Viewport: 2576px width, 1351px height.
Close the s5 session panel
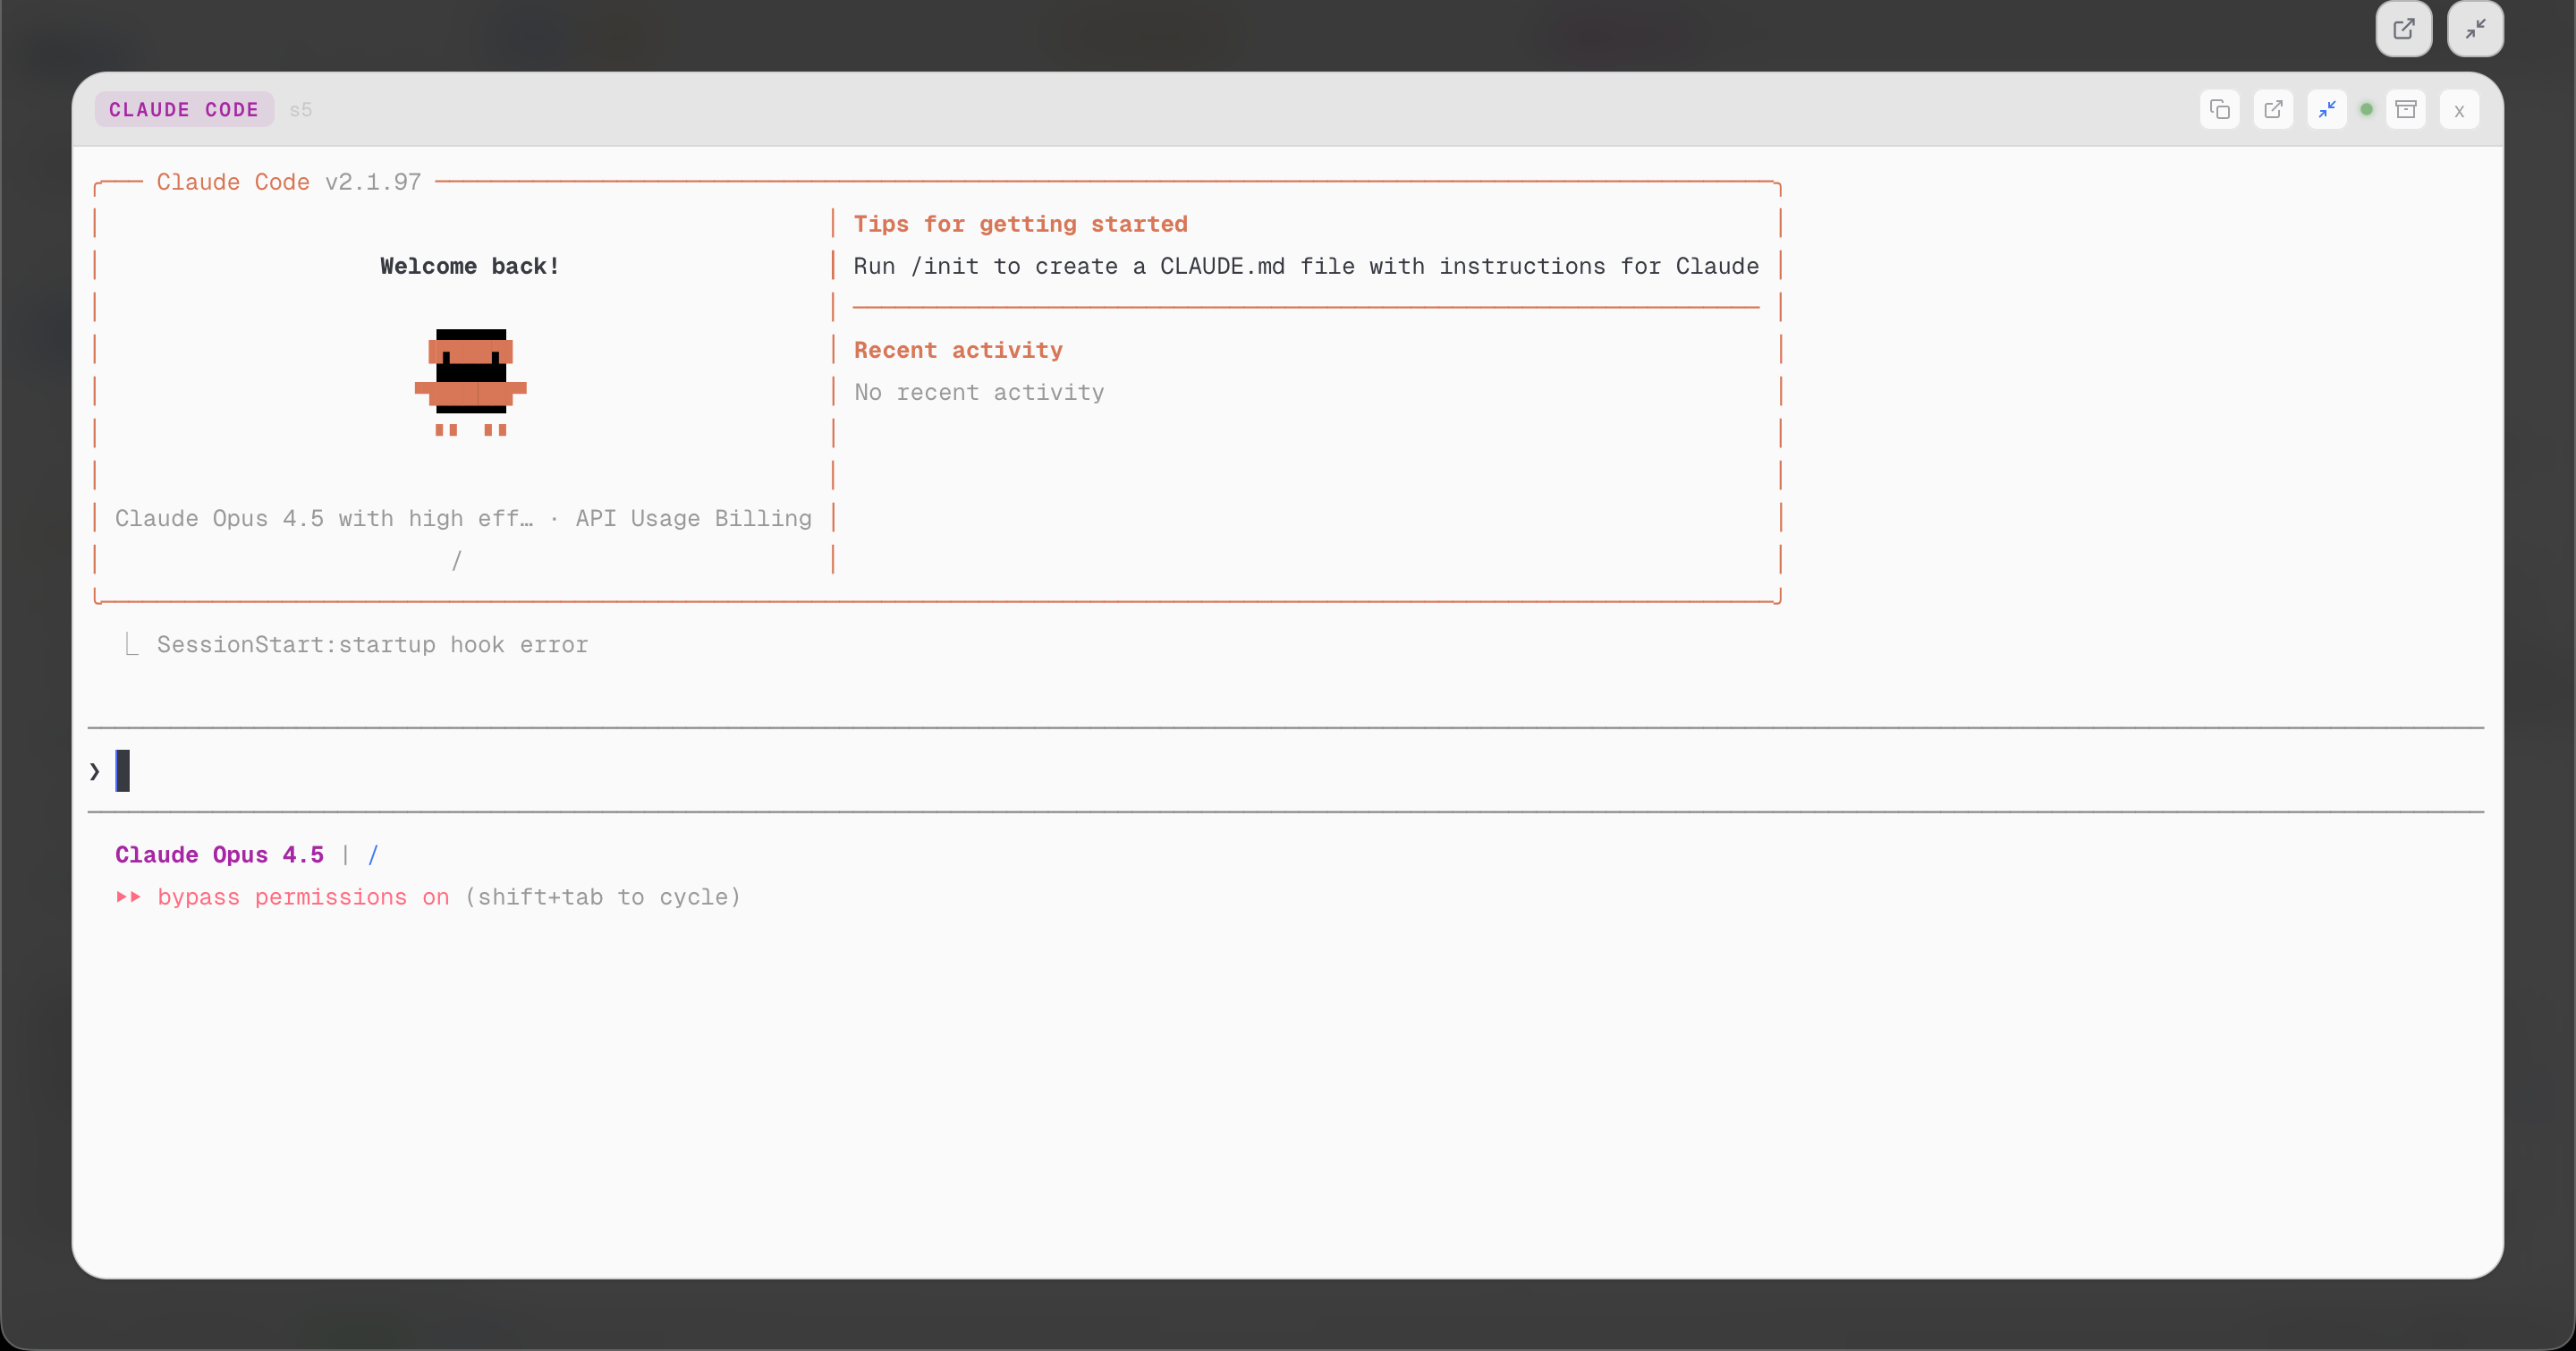[2459, 110]
